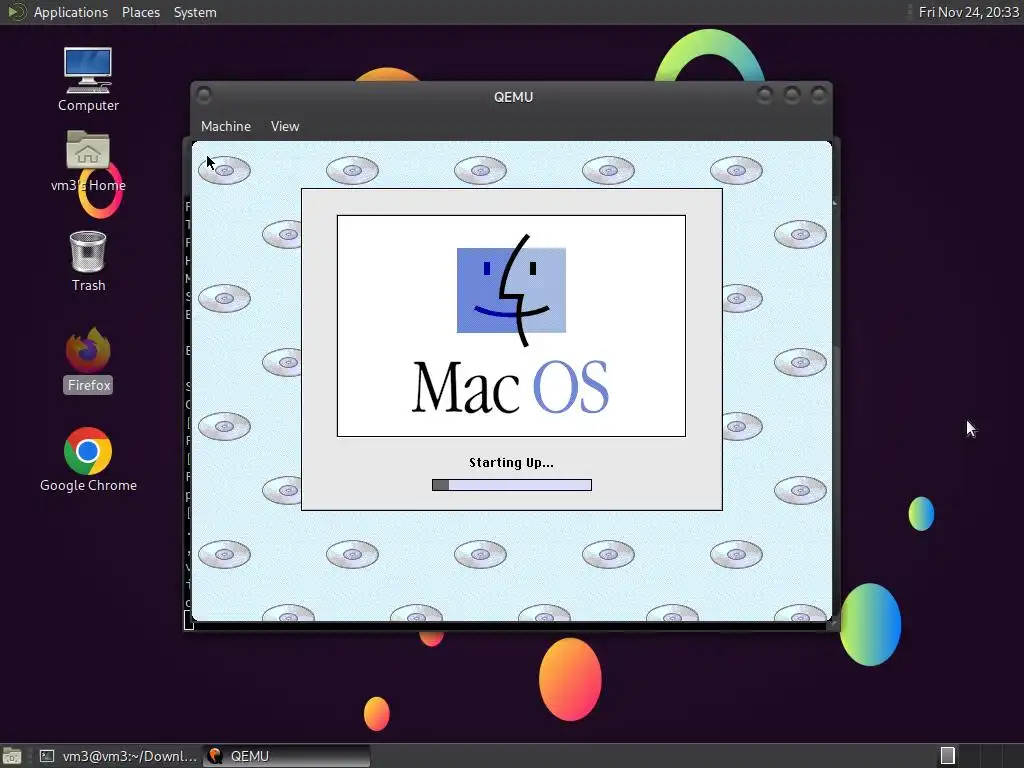The width and height of the screenshot is (1024, 768).
Task: Click the Starting Up progress bar
Action: pos(512,485)
